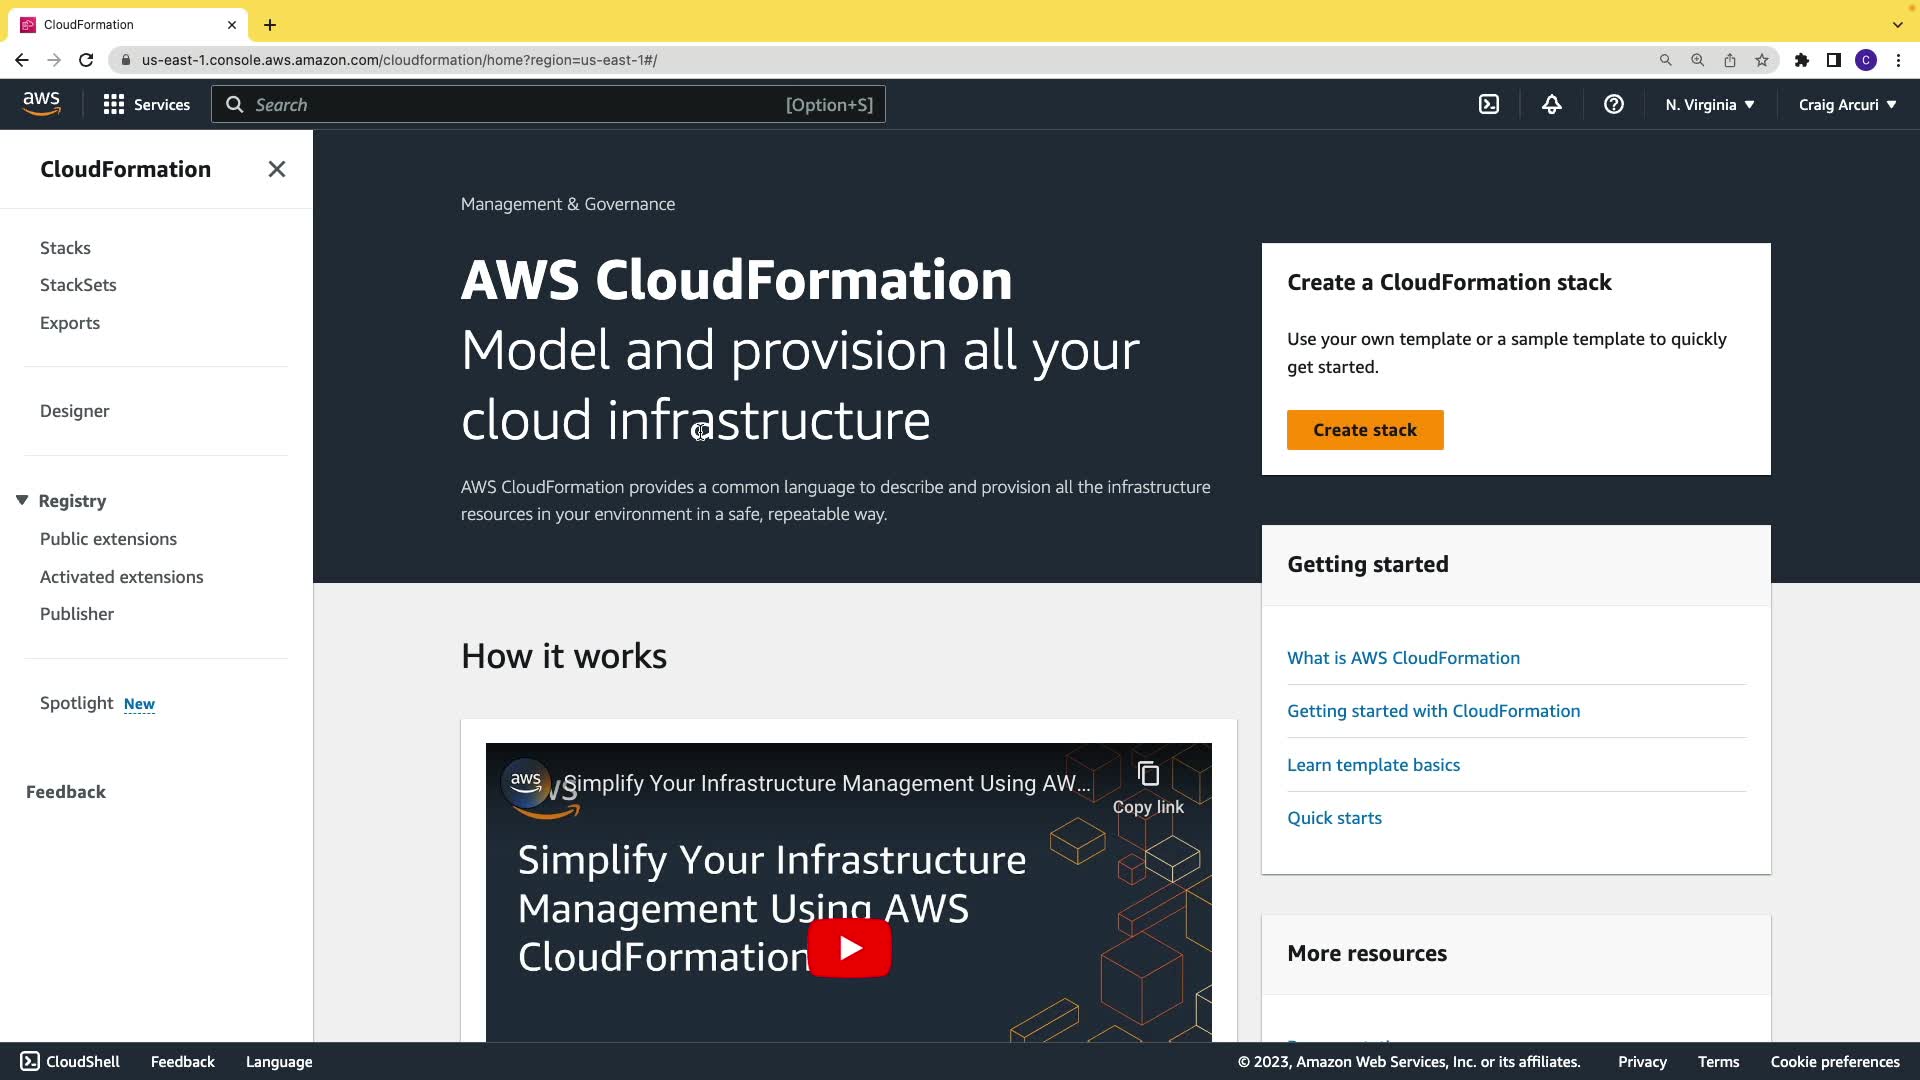Collapse the Registry section
The image size is (1920, 1080).
(22, 501)
